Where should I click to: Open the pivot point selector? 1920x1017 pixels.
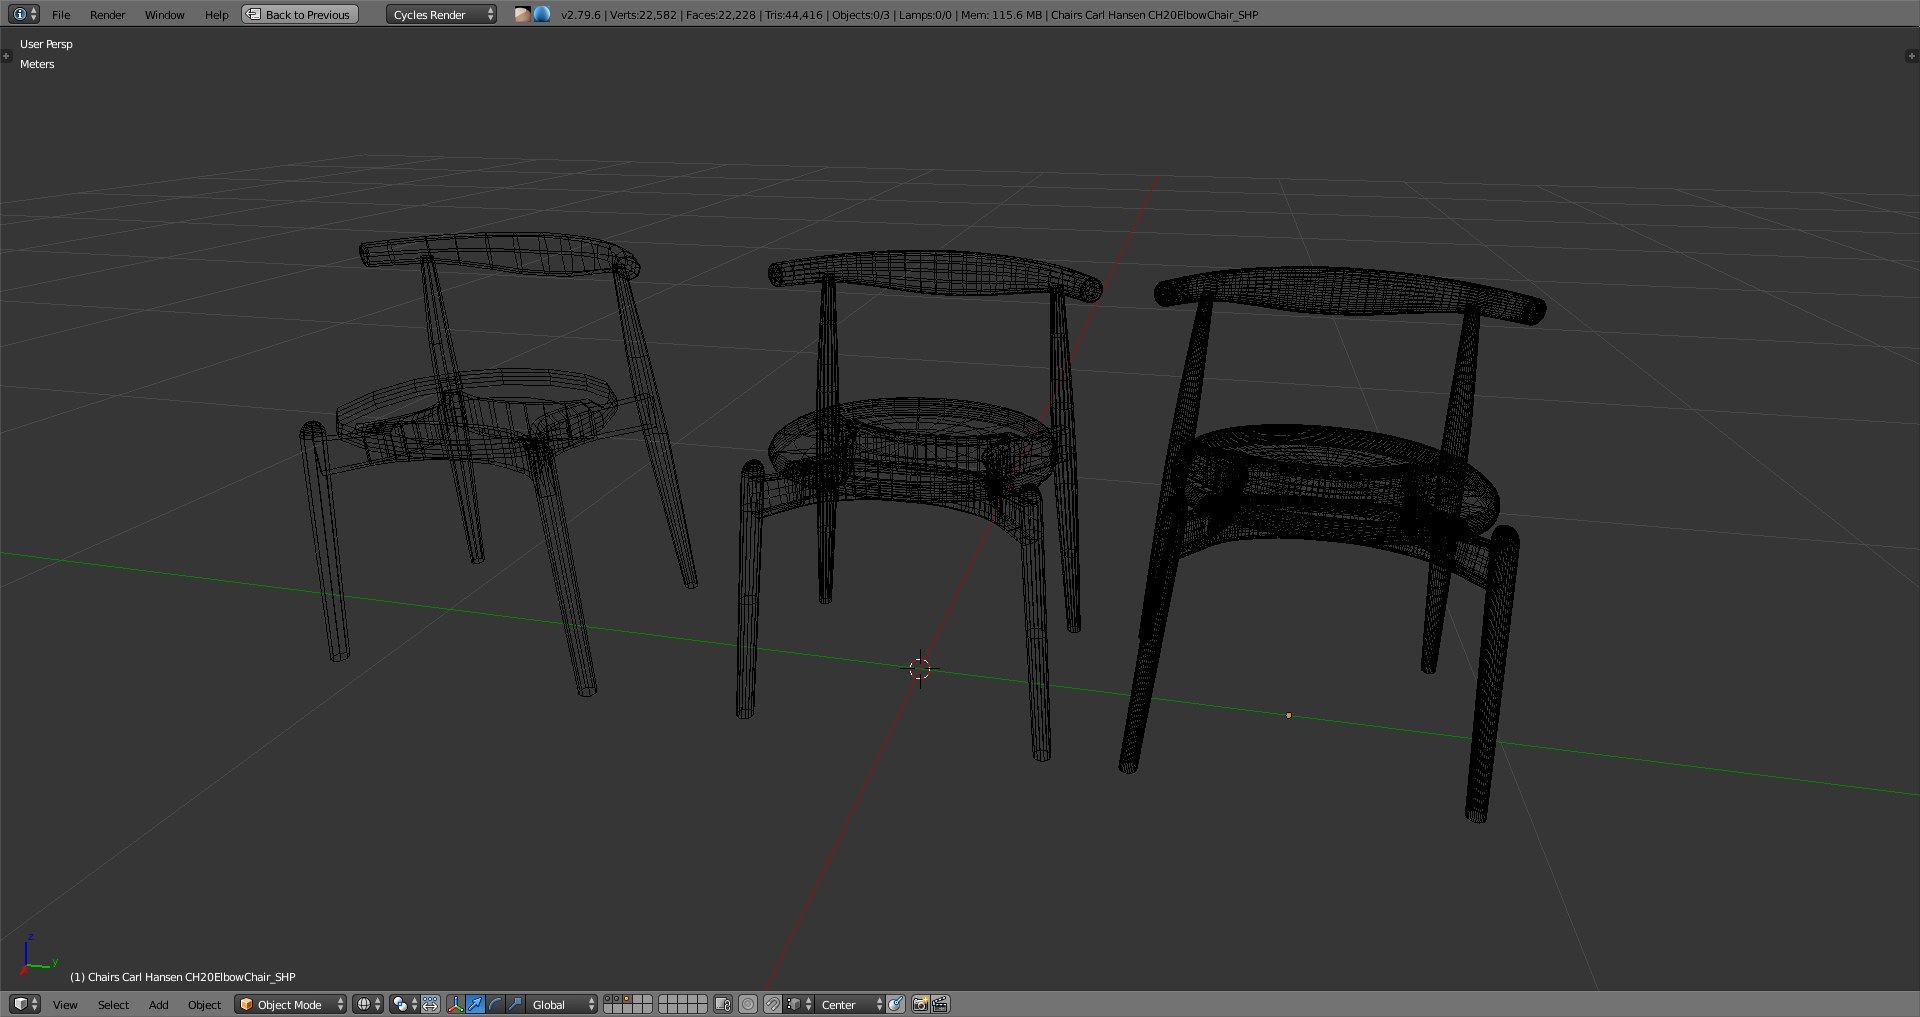click(x=404, y=1004)
